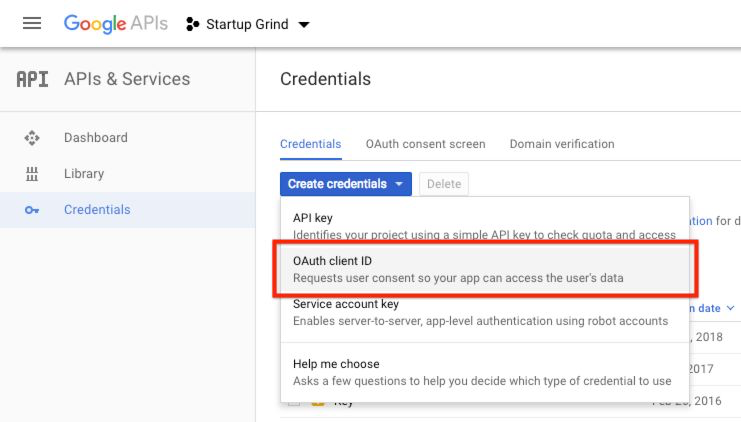The width and height of the screenshot is (741, 422).
Task: Click the key icon beside Credentials
Action: tap(32, 210)
